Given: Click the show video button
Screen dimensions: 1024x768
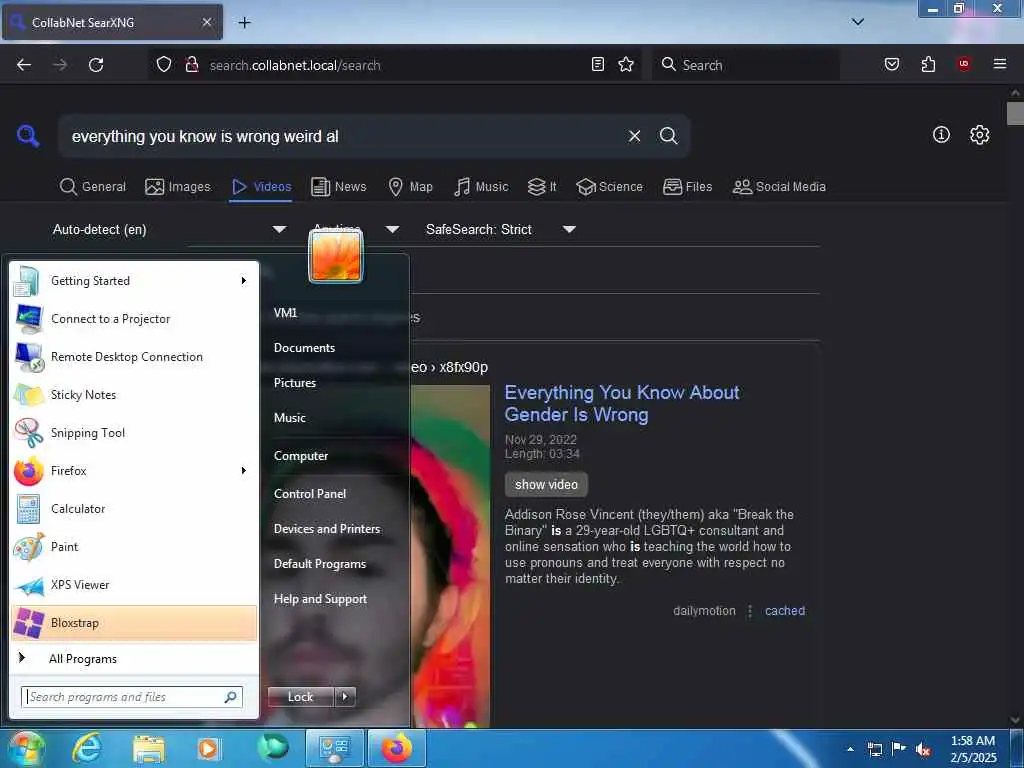Looking at the screenshot, I should coord(546,485).
